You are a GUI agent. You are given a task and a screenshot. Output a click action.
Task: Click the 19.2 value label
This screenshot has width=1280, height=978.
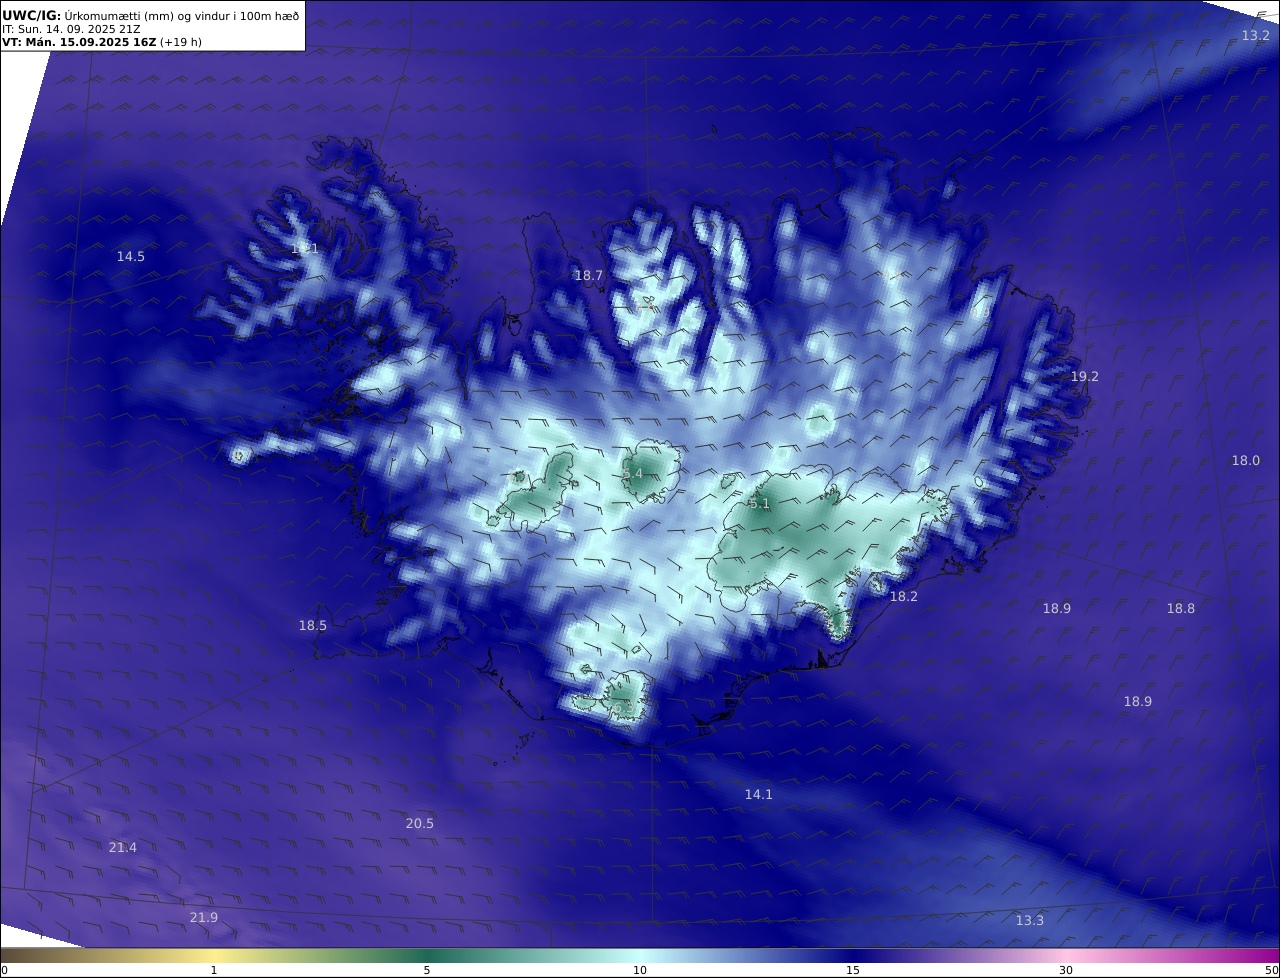(1085, 376)
